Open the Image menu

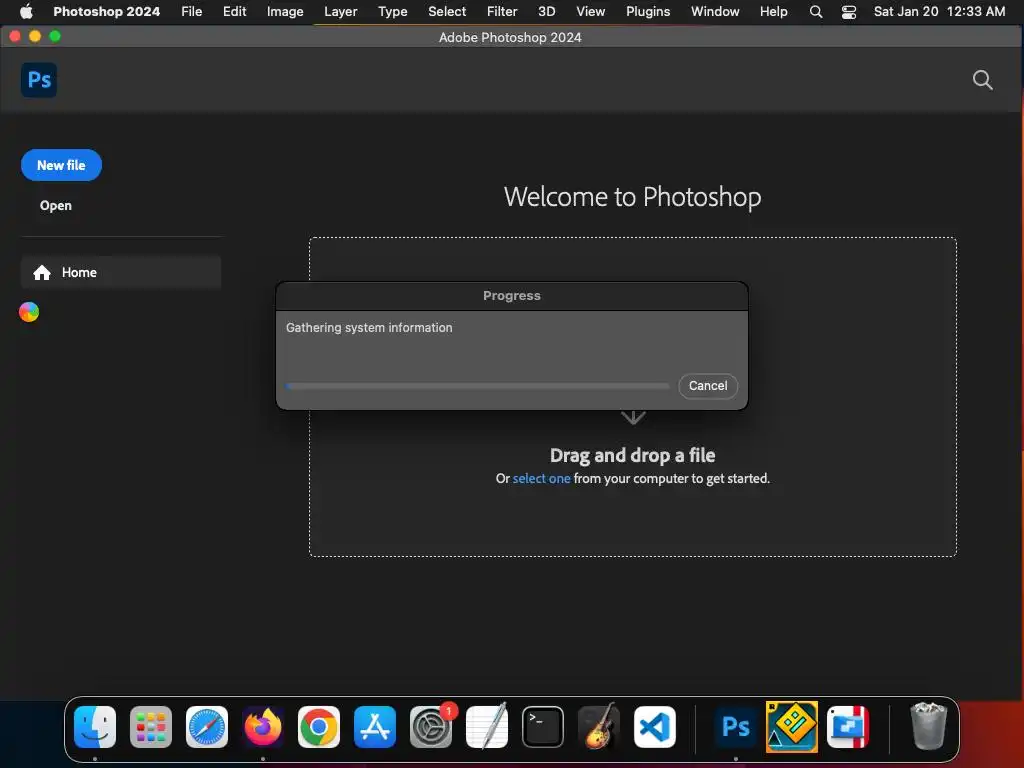coord(285,11)
